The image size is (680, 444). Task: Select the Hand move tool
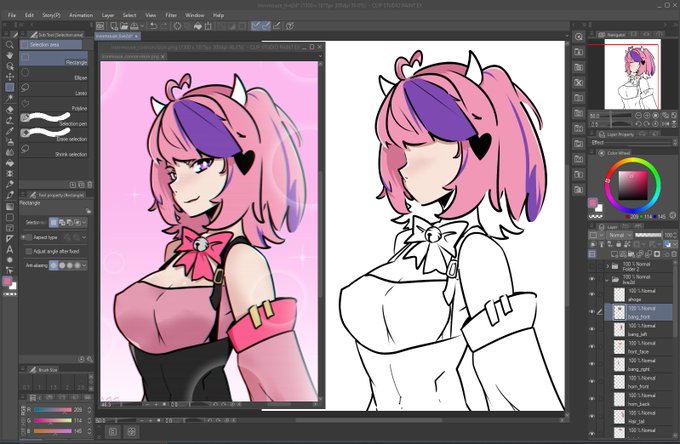pos(9,56)
